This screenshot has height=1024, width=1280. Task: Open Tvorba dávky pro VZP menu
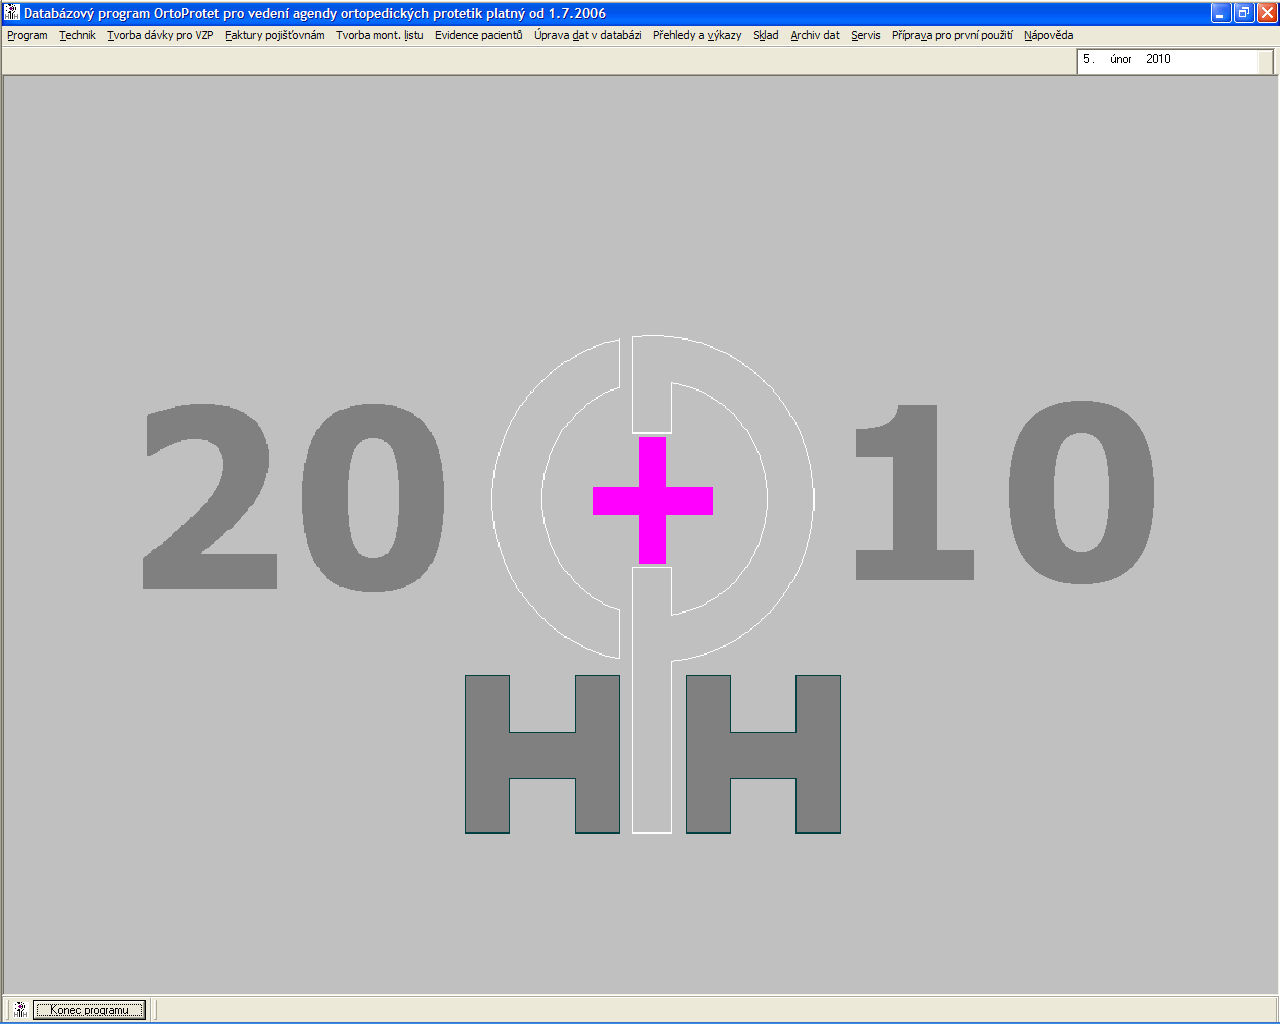point(160,35)
